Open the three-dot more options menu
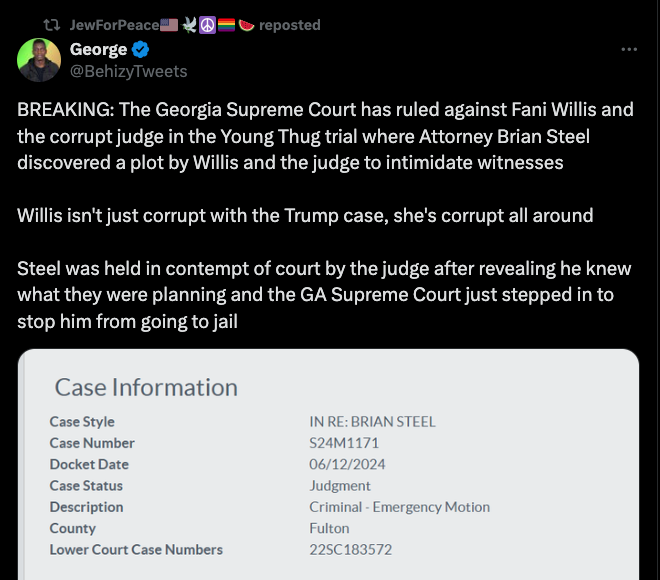660x580 pixels. (x=629, y=49)
